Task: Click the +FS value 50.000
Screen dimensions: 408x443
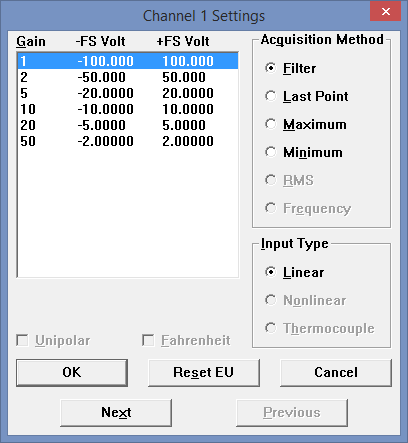Action: point(184,77)
